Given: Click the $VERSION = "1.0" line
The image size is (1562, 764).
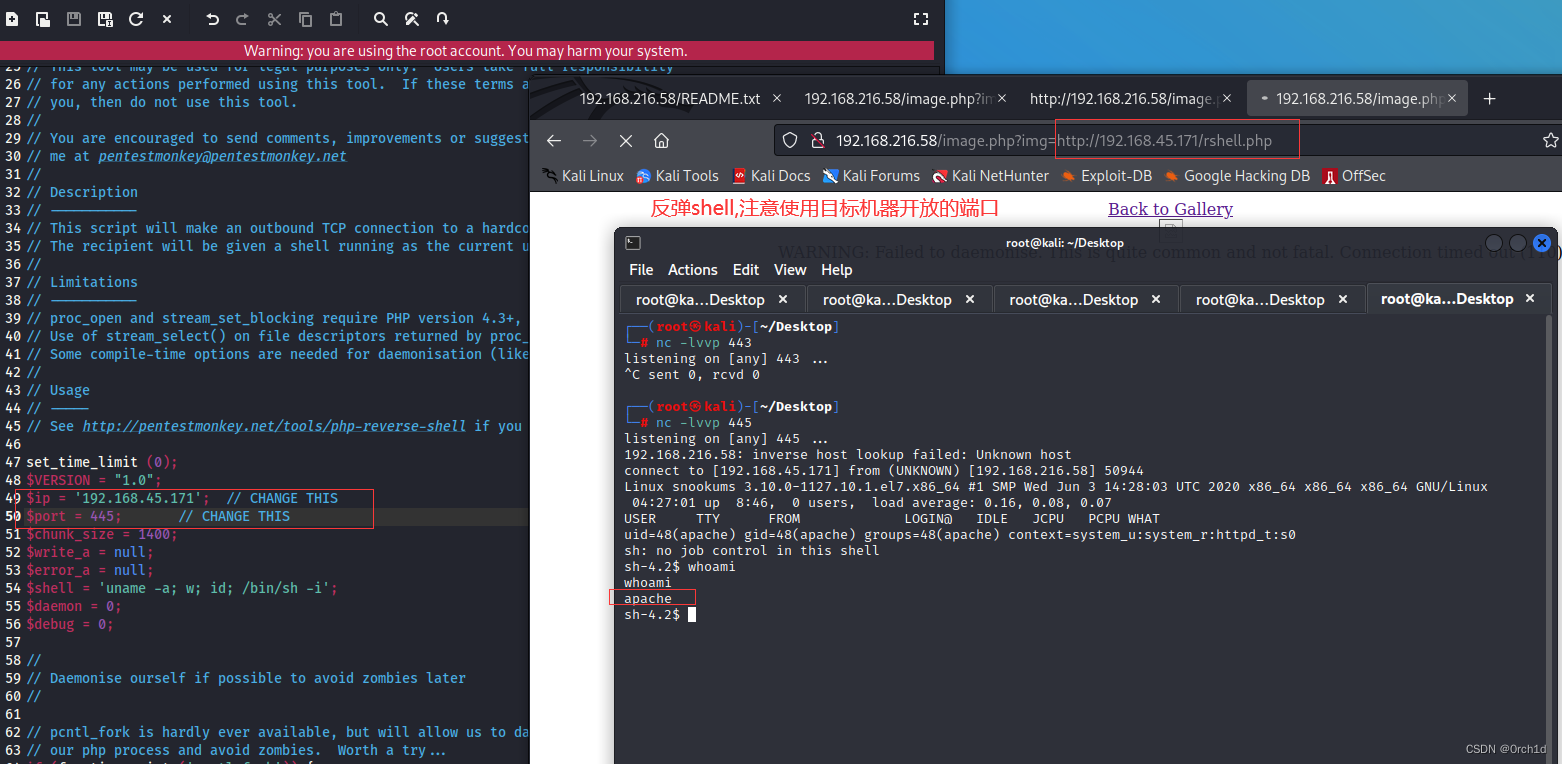Looking at the screenshot, I should point(94,480).
